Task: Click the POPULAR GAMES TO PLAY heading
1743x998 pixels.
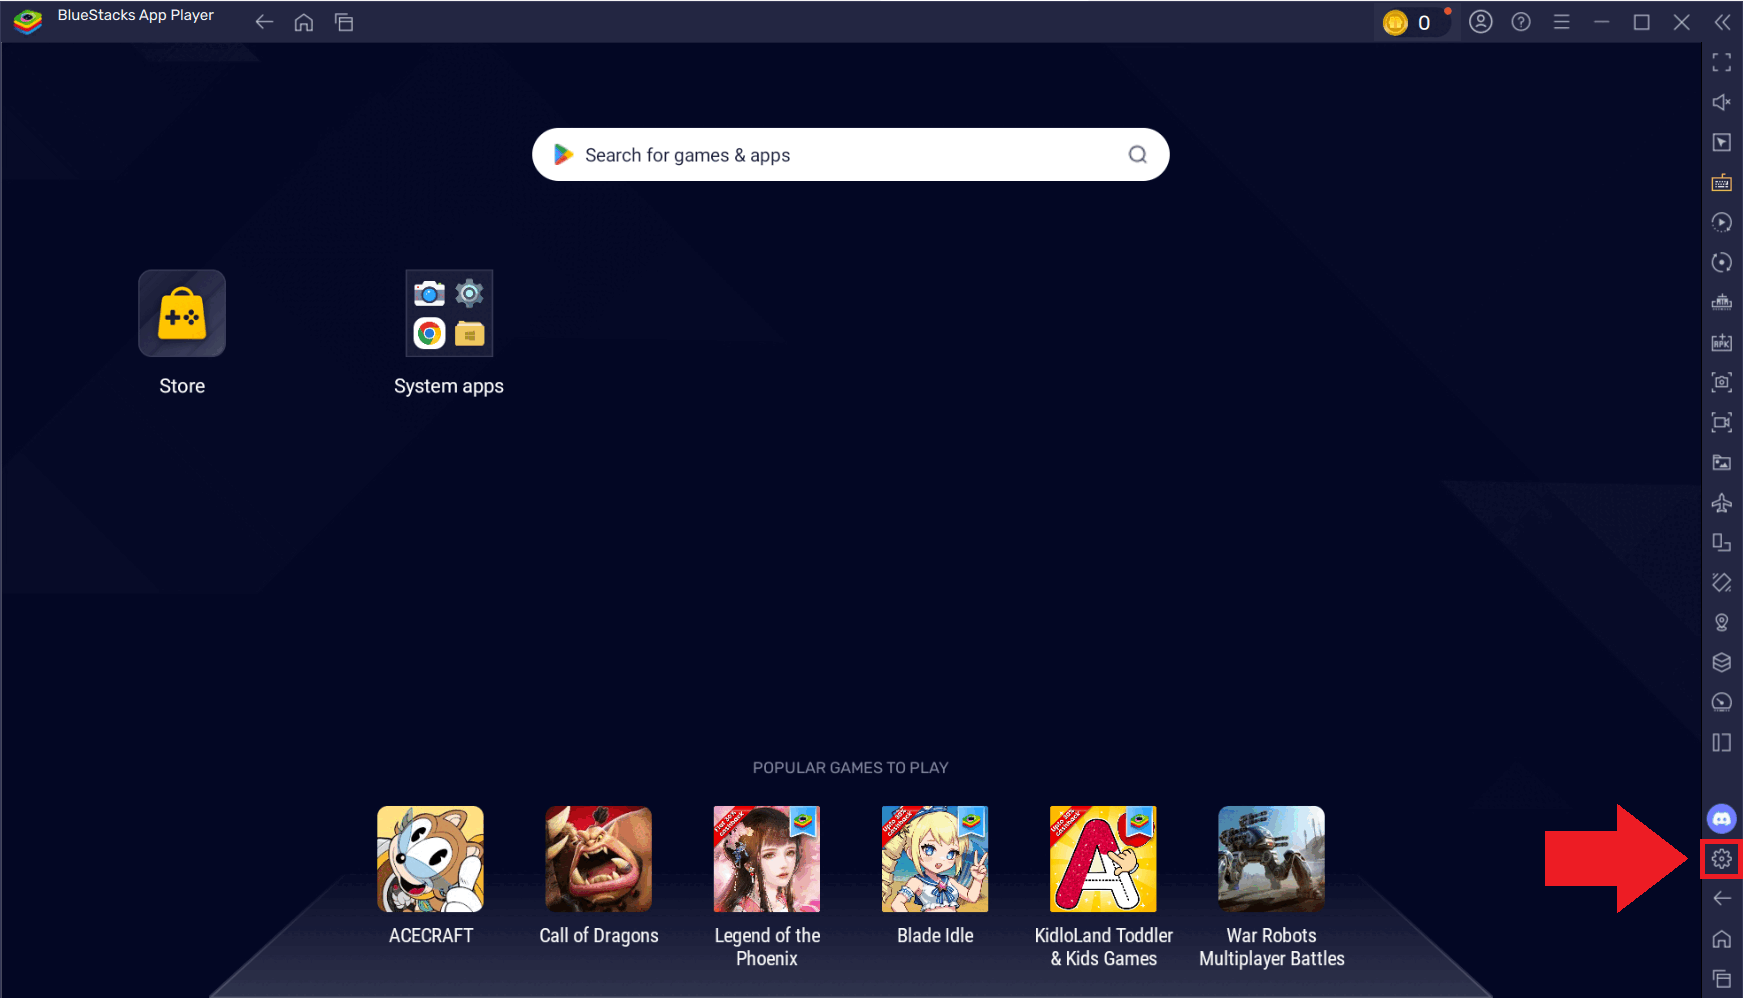Action: (850, 768)
